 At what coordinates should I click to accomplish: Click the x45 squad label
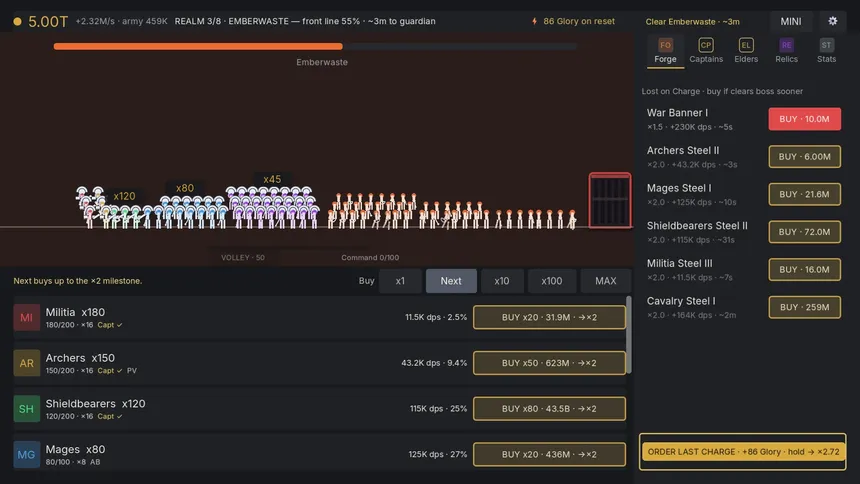[x=272, y=179]
